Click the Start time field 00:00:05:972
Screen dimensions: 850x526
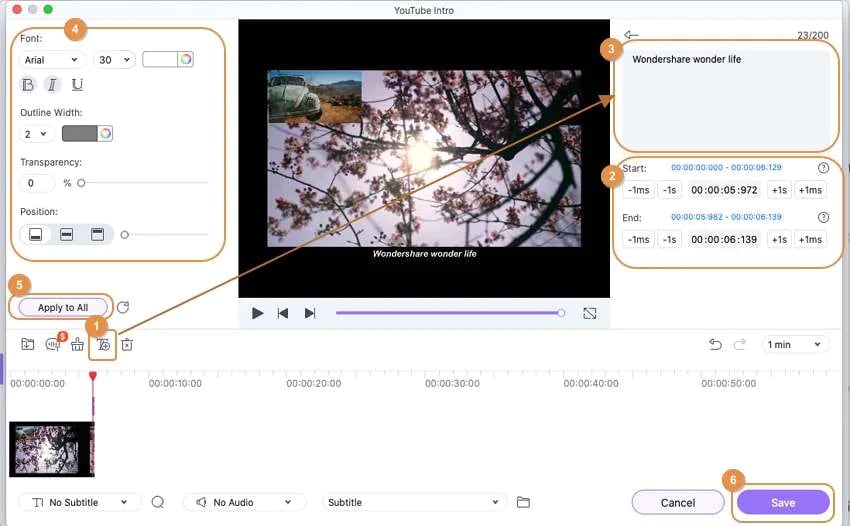724,190
